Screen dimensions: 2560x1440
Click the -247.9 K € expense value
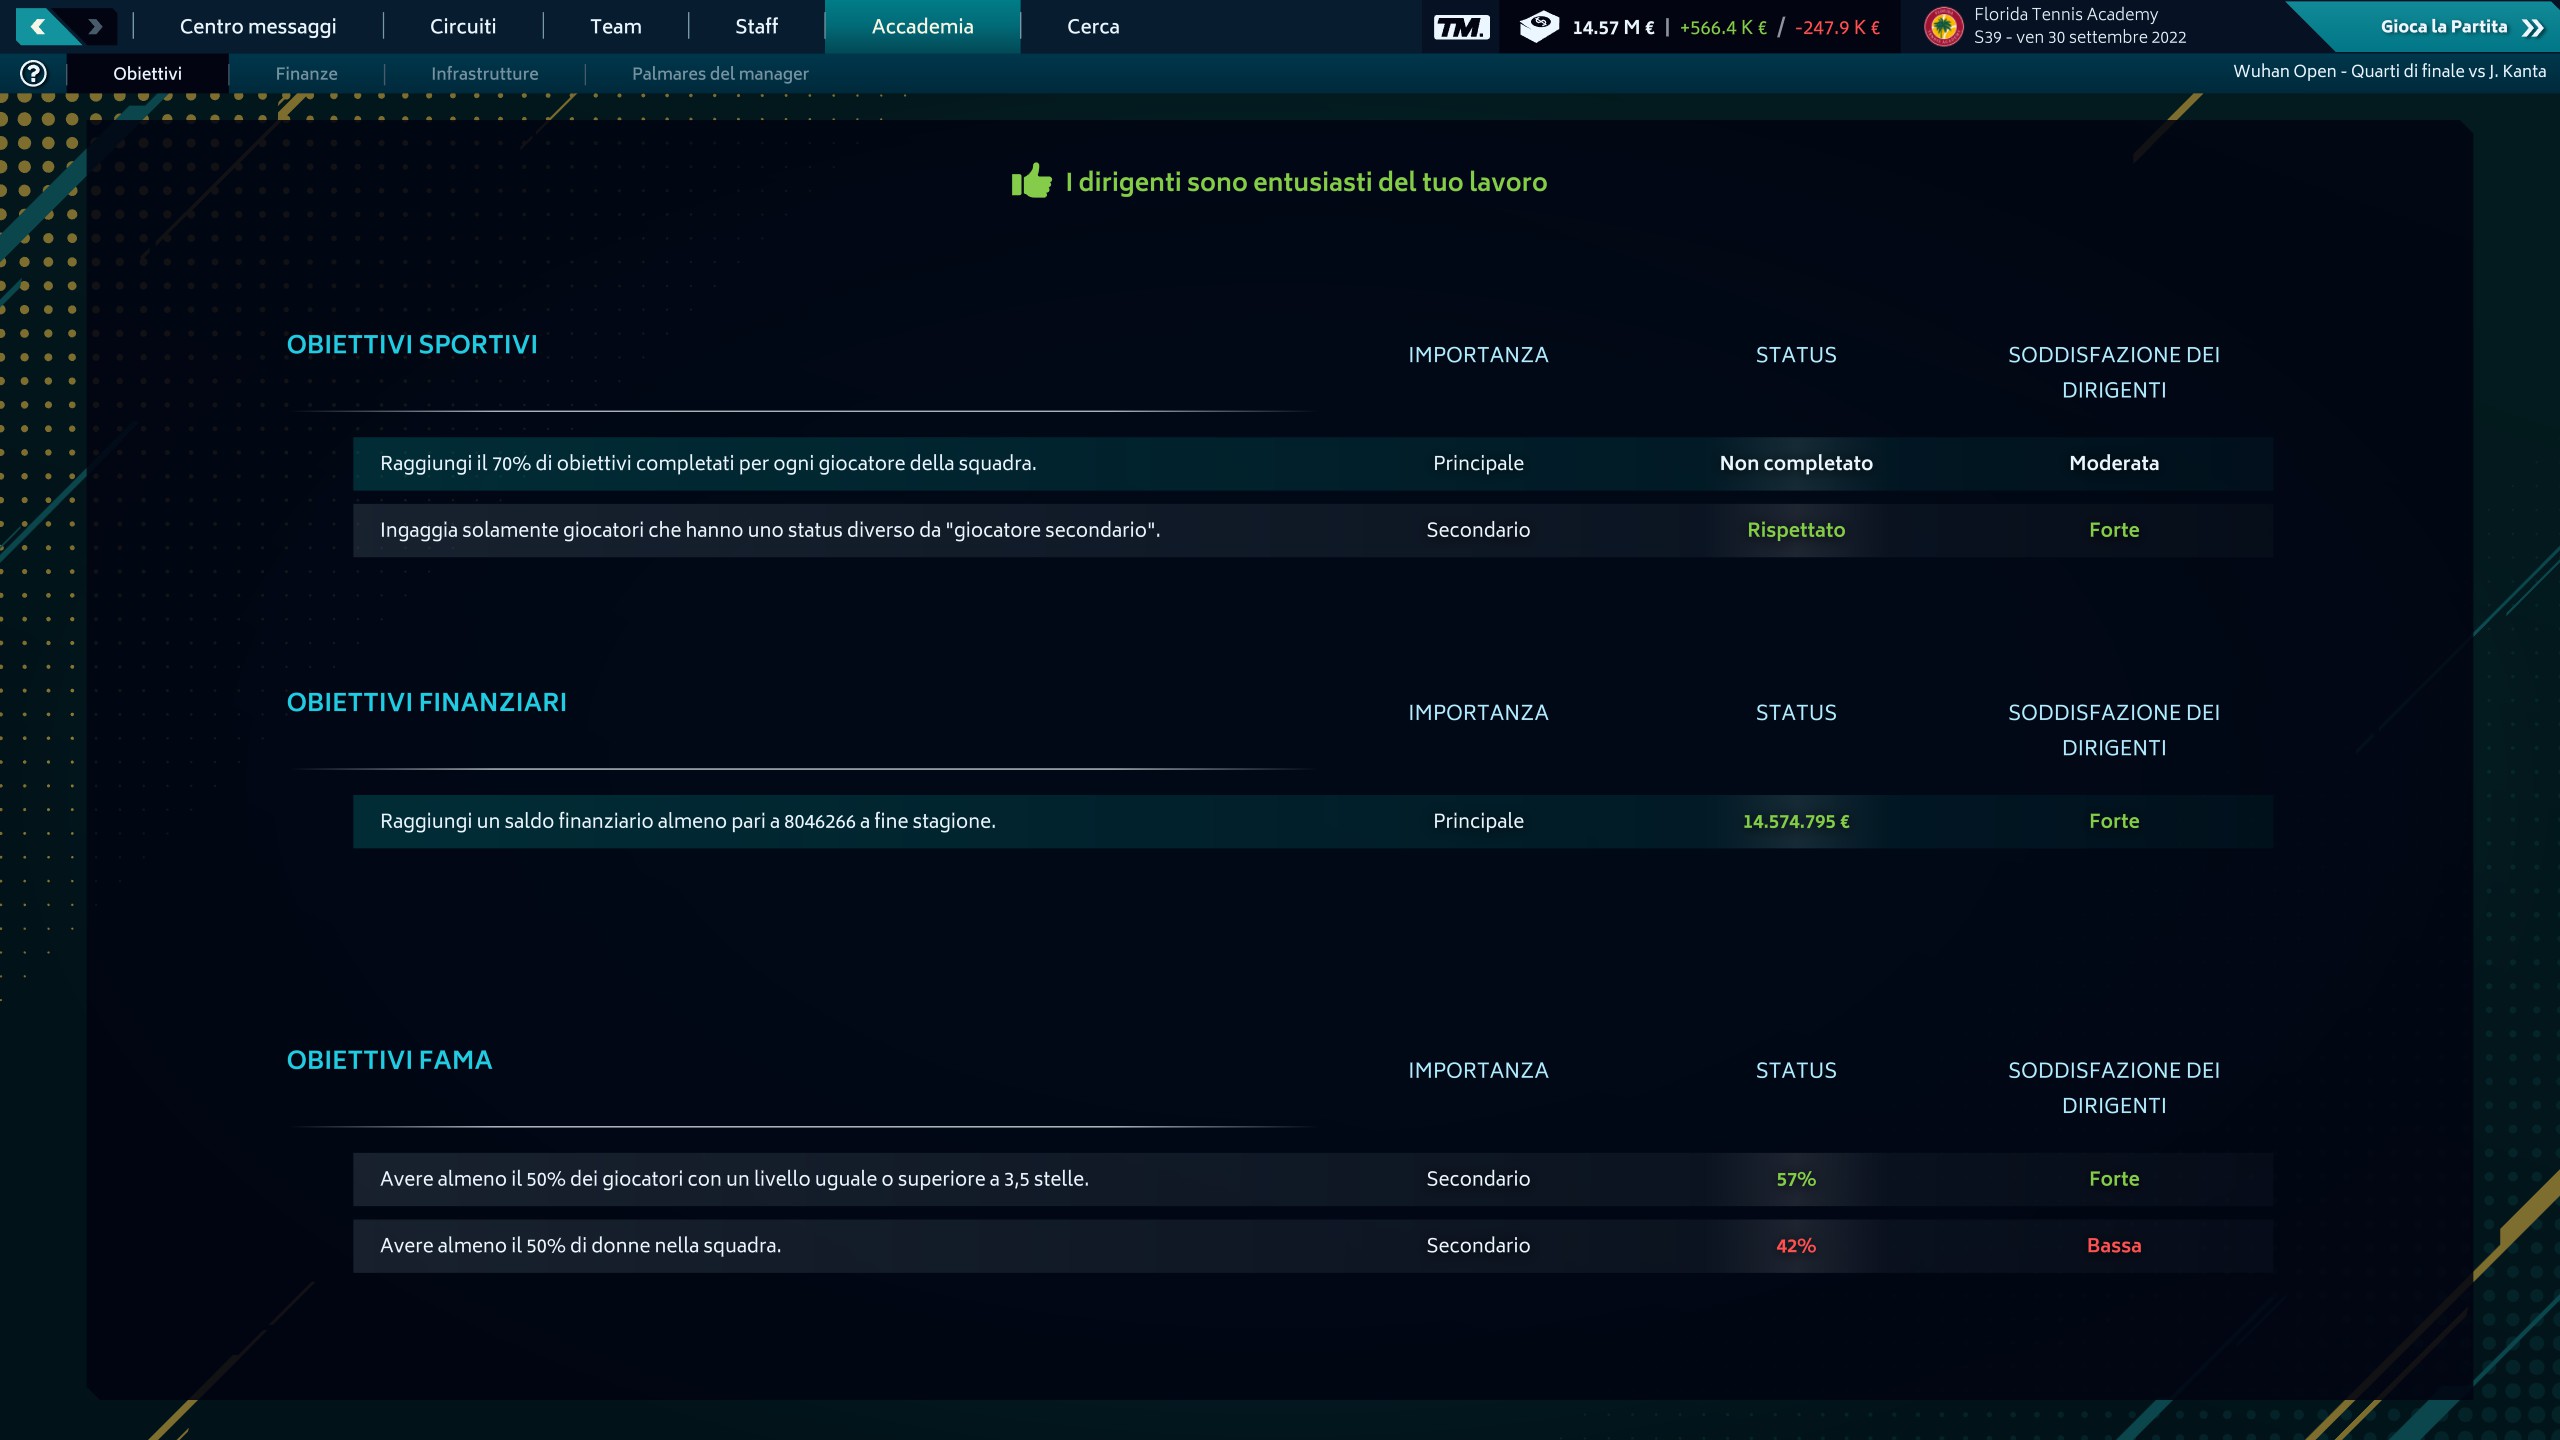coord(1837,27)
